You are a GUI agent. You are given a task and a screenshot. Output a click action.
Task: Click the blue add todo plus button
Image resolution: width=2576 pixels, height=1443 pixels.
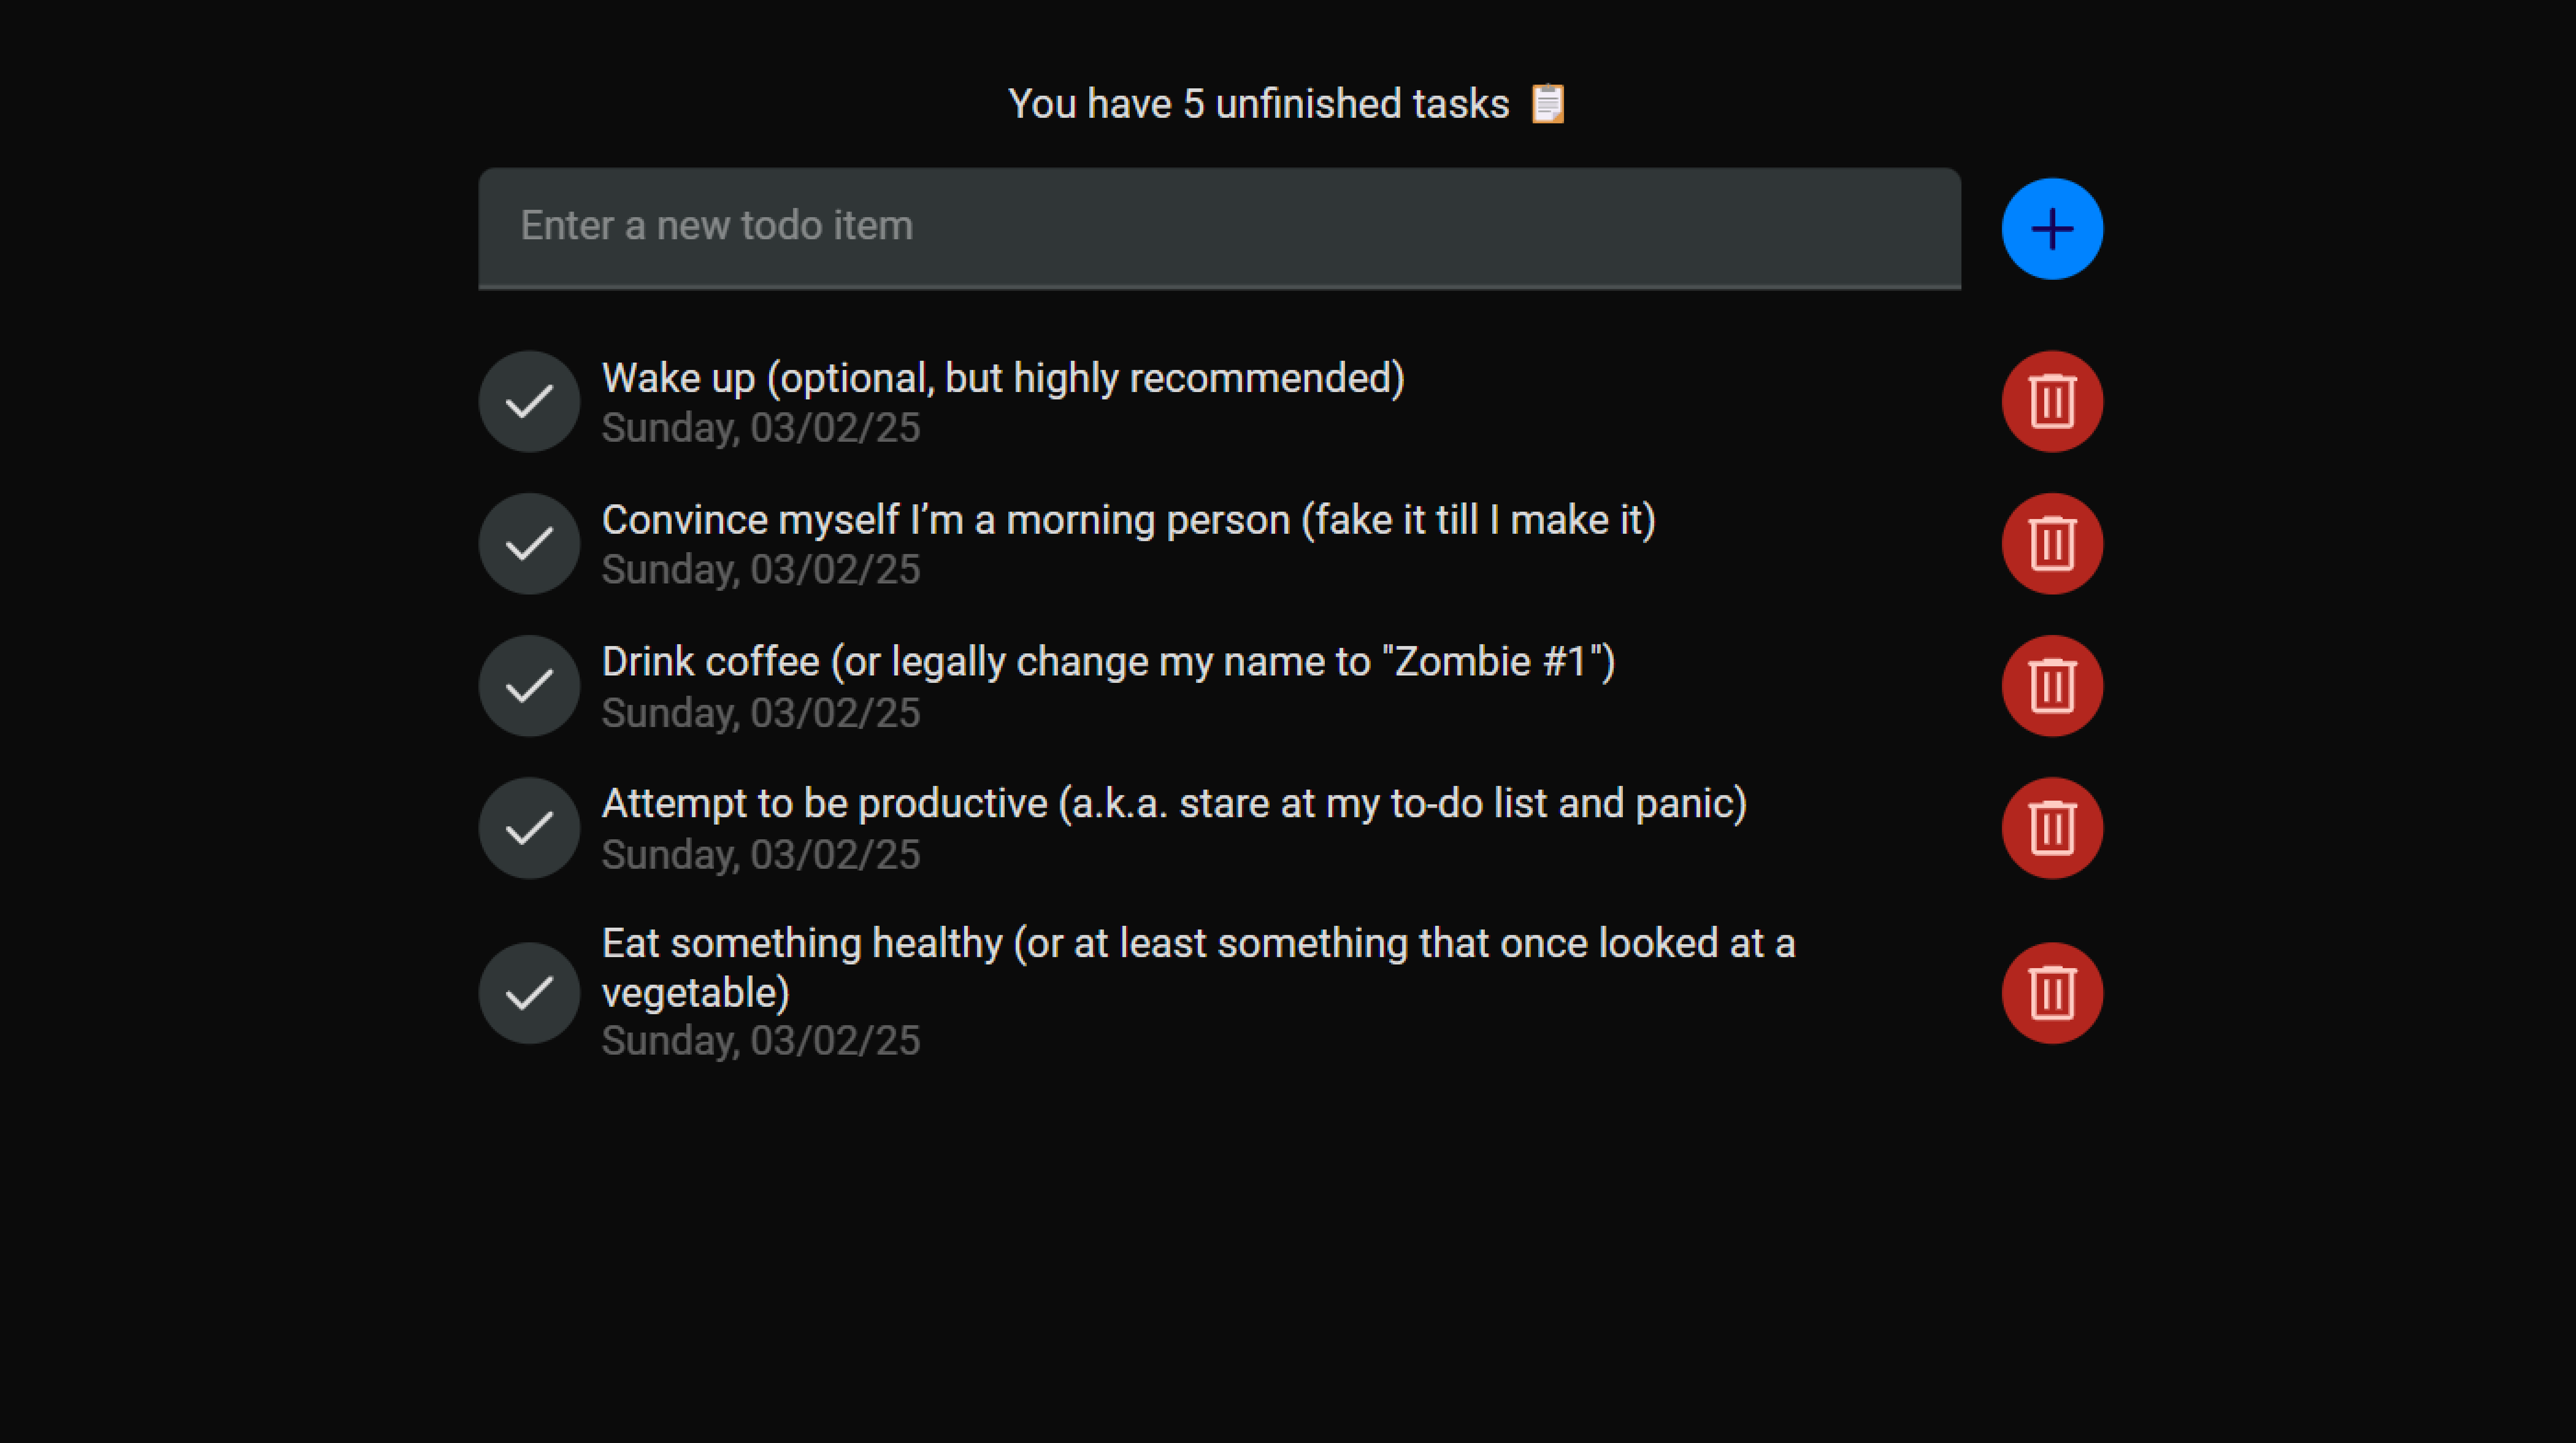(x=2051, y=229)
